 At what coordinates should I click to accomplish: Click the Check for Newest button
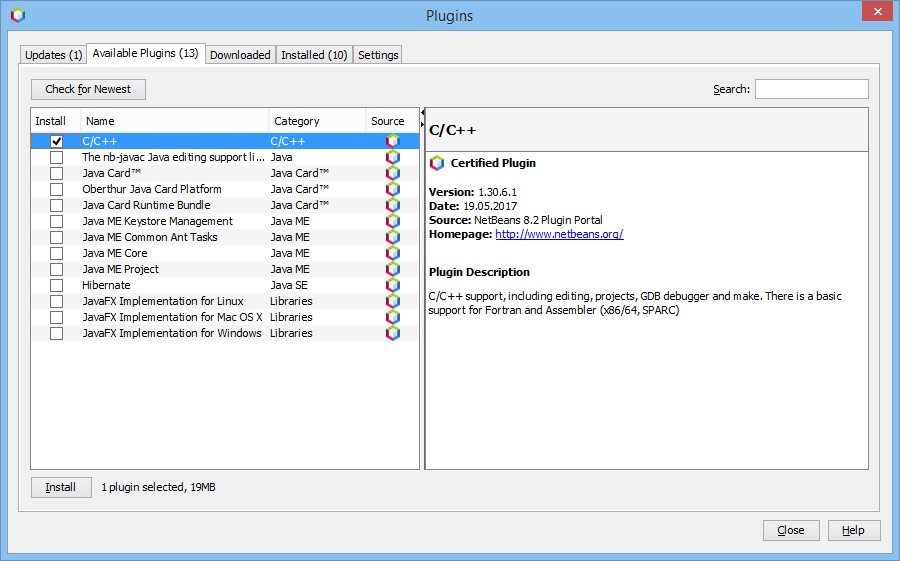88,89
